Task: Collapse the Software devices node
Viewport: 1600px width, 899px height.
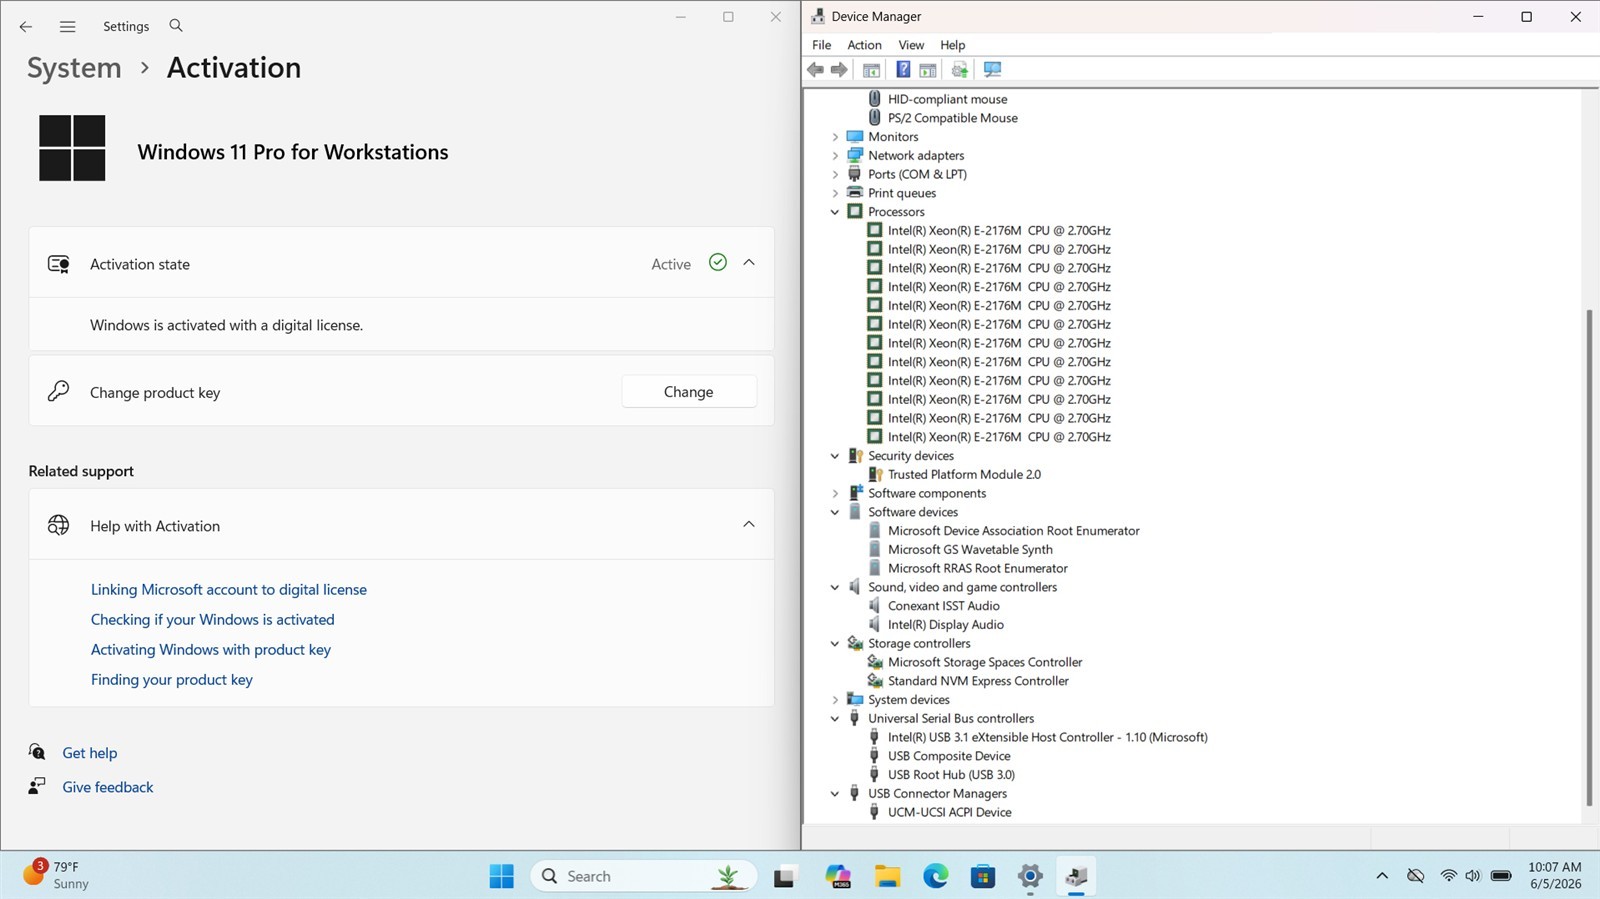Action: pos(835,512)
